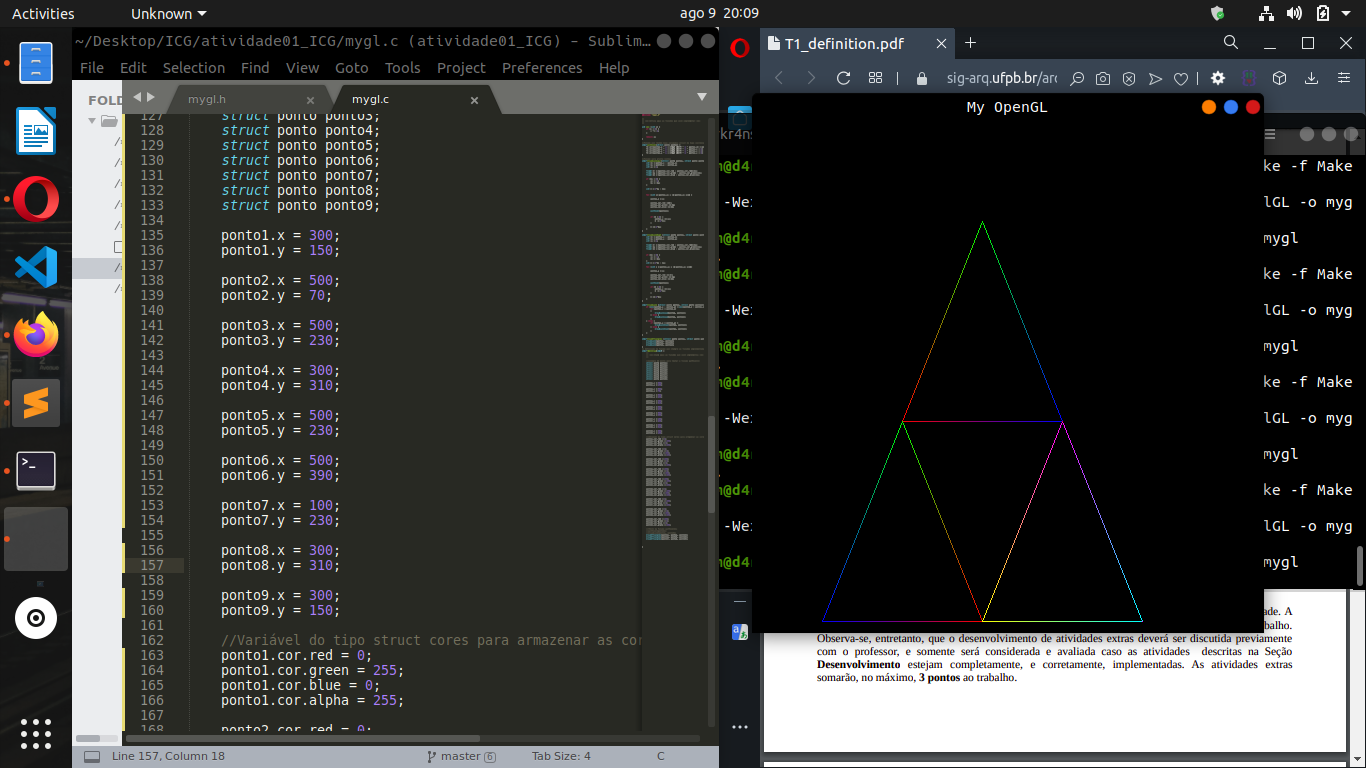
Task: Open the Selection menu
Action: click(x=194, y=68)
